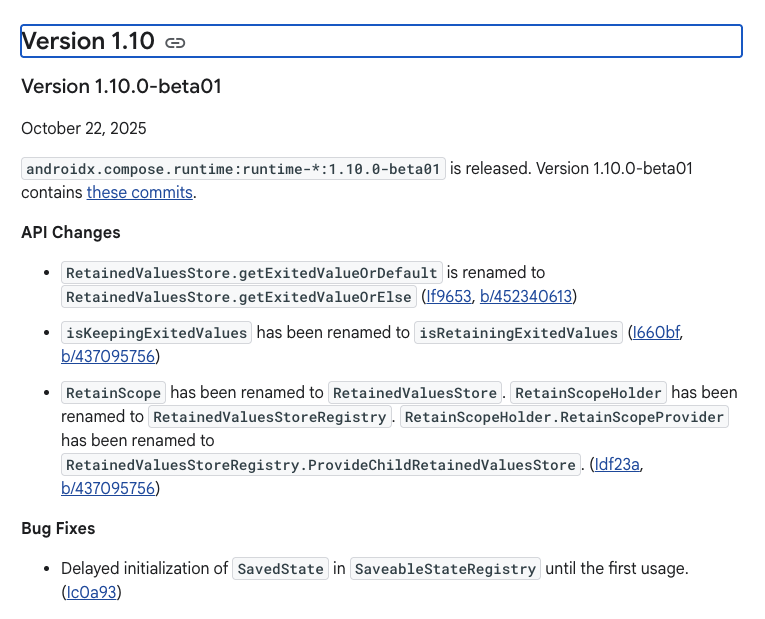Click the getExitedValueOrDefault code snippet
This screenshot has width=765, height=619.
pos(251,273)
